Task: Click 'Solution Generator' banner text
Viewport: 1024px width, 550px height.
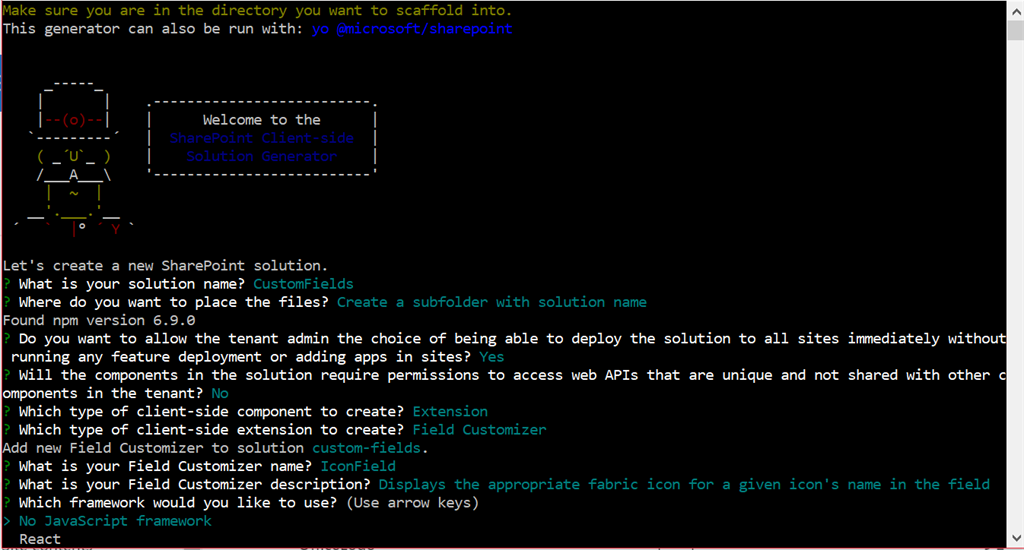Action: click(261, 157)
